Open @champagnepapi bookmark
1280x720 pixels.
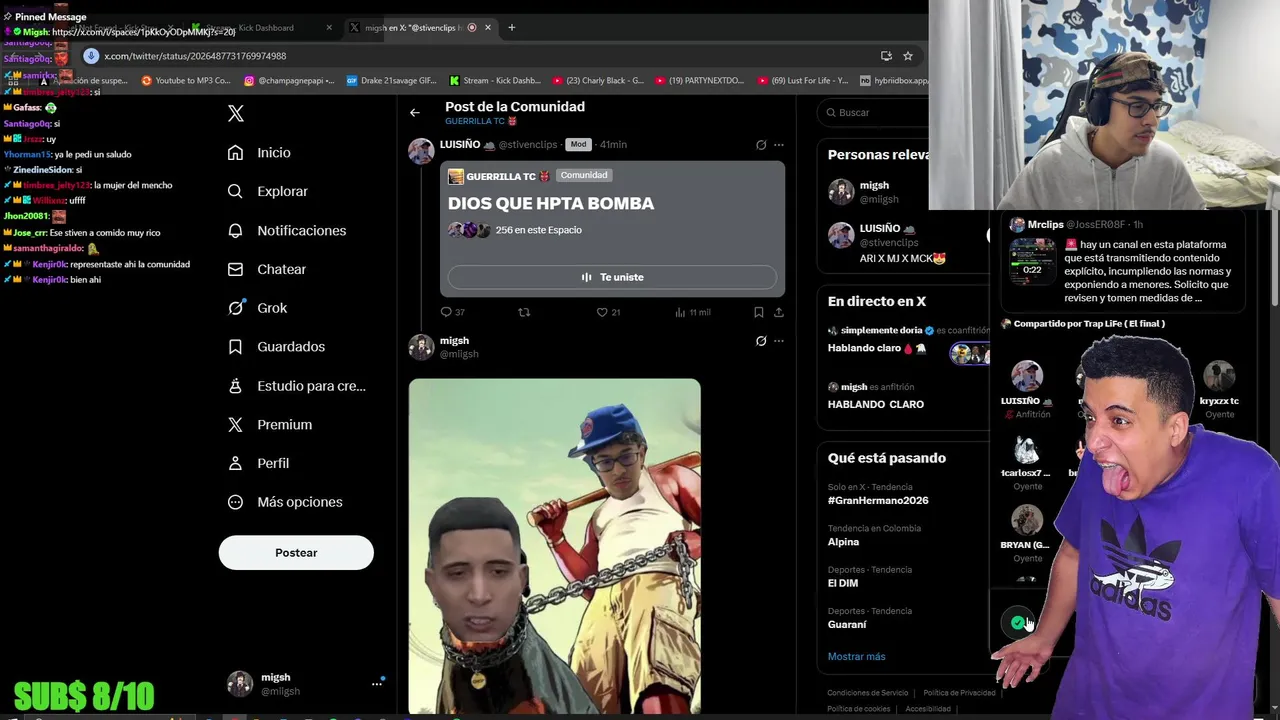(x=290, y=81)
